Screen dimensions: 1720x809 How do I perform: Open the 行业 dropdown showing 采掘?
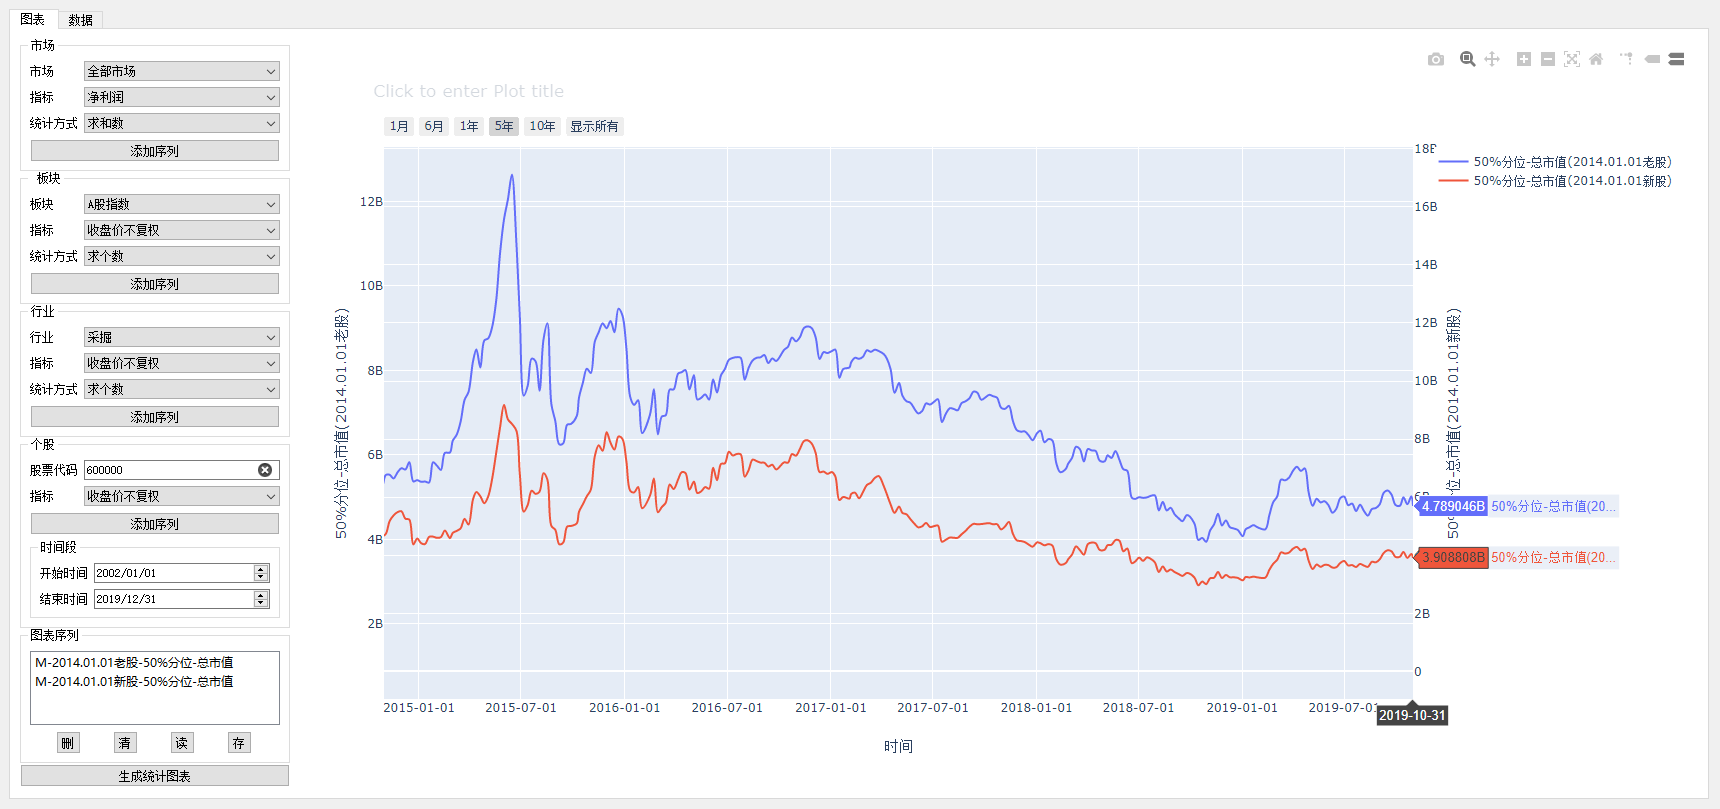(x=181, y=337)
